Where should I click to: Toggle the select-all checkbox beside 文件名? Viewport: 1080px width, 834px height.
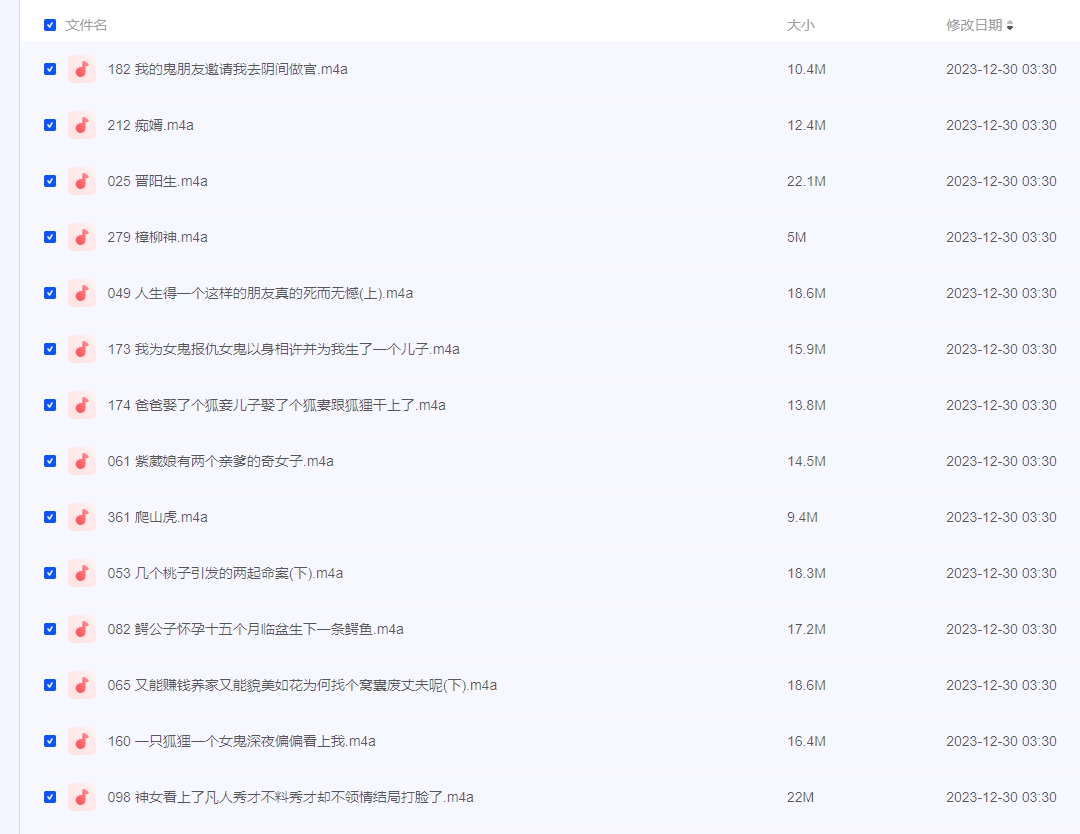pyautogui.click(x=50, y=25)
